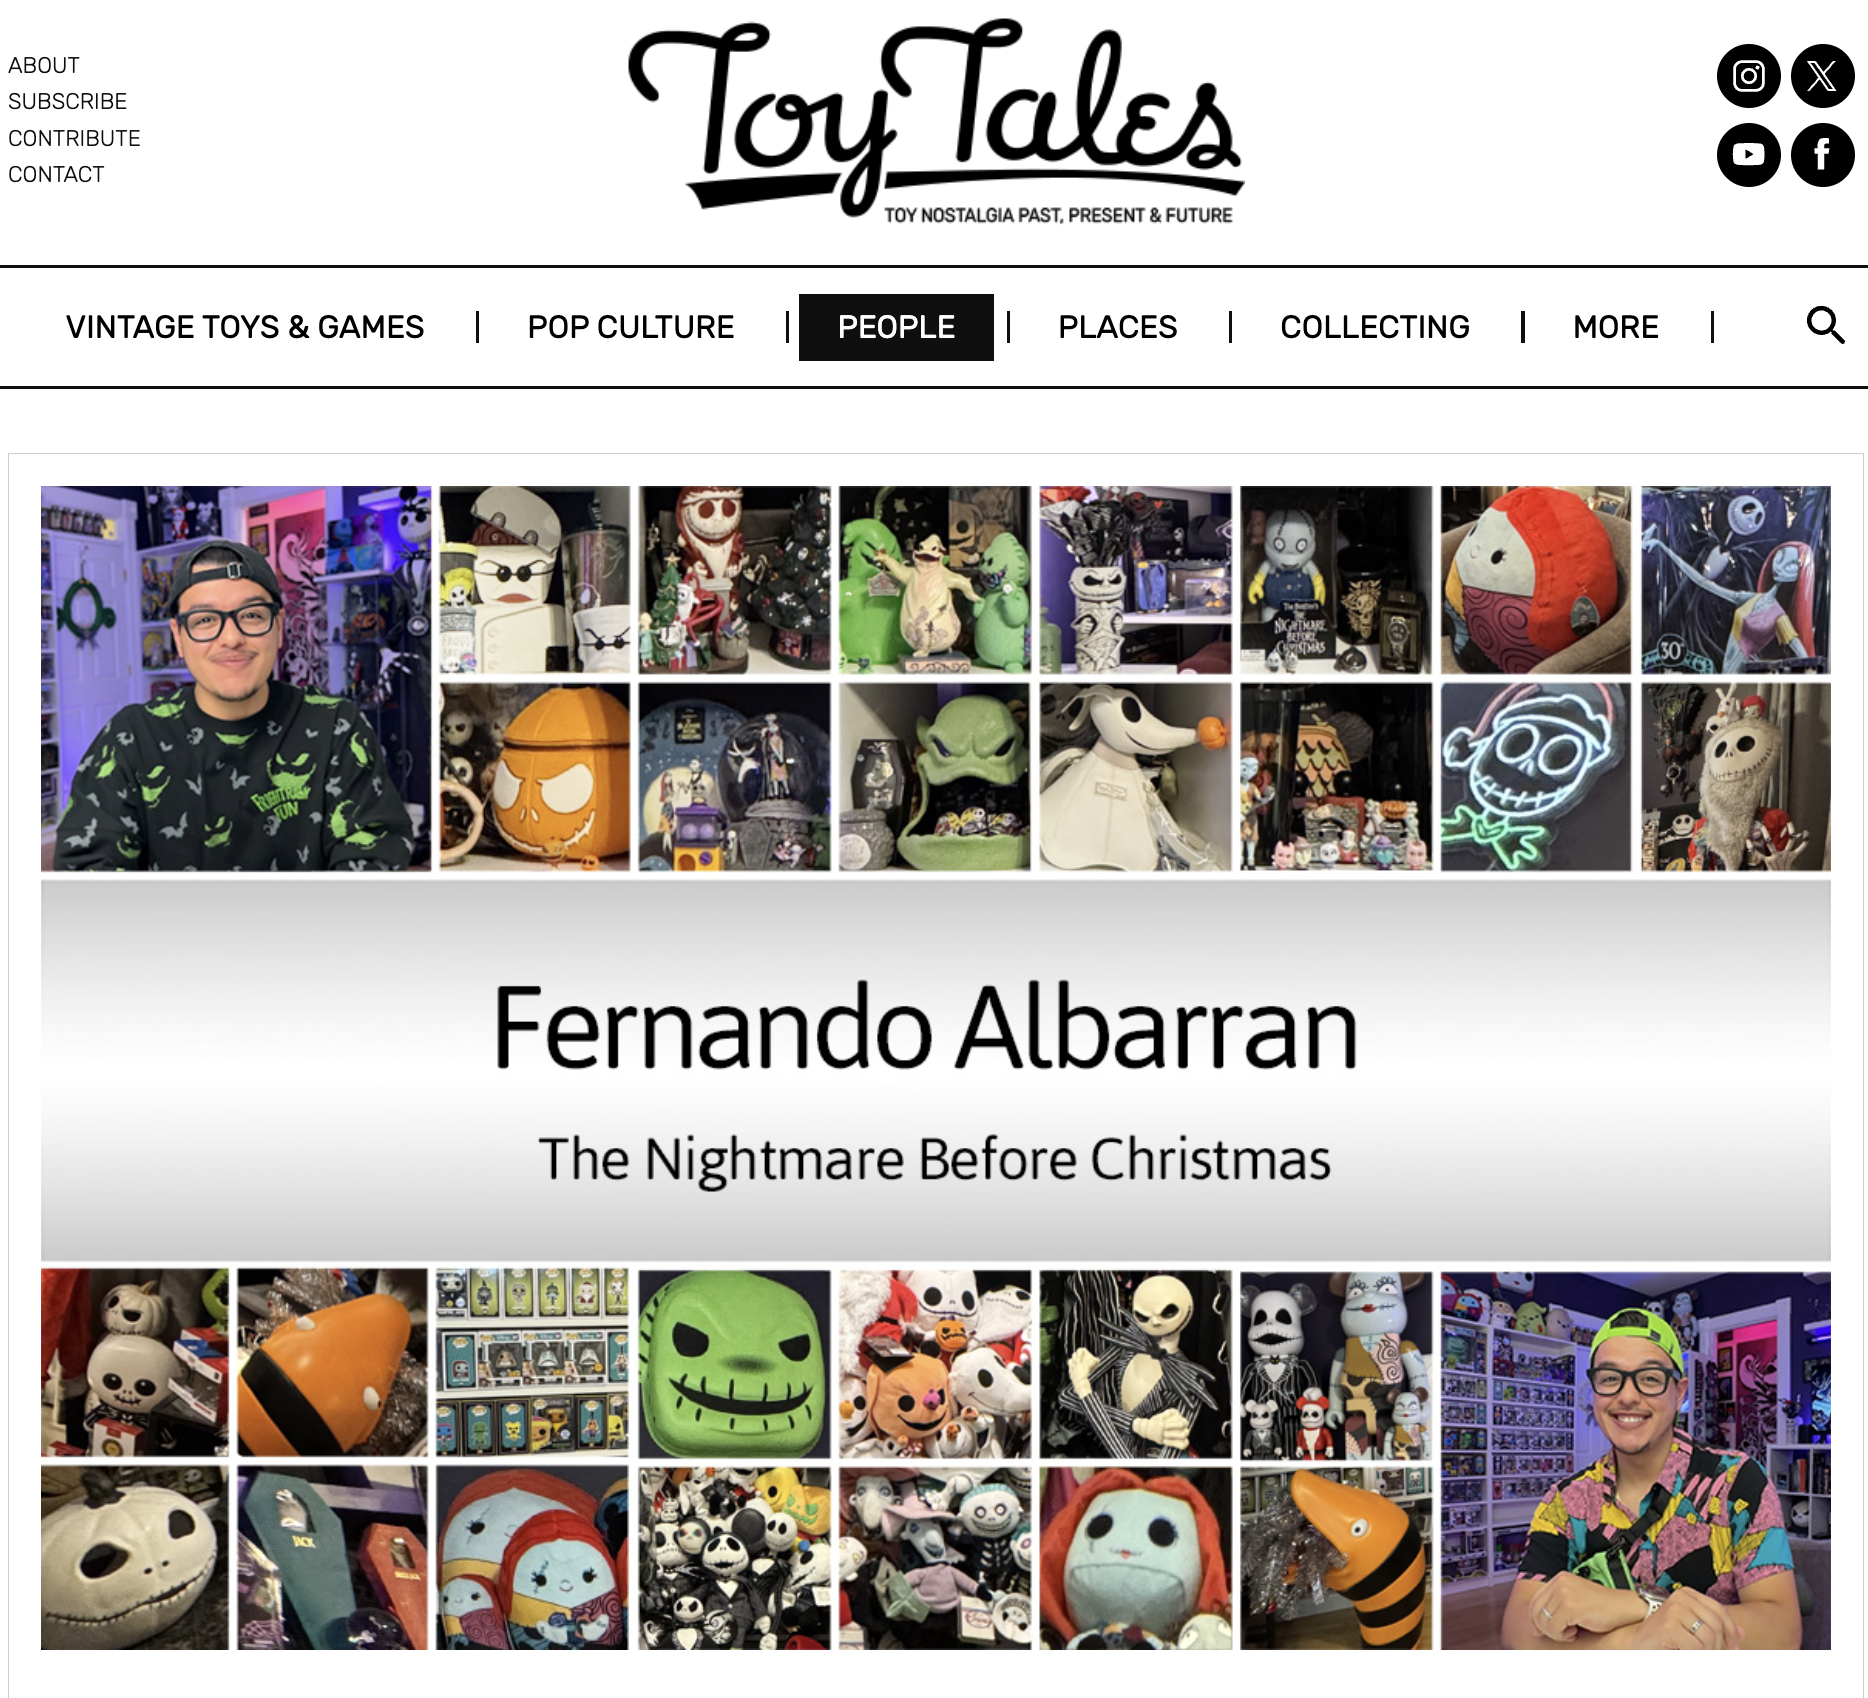
Task: Click the neon Jack Skellington sign photo
Action: 1536,777
